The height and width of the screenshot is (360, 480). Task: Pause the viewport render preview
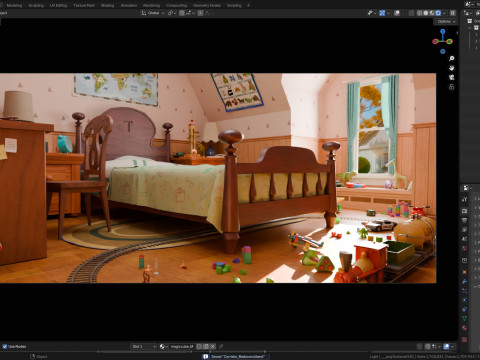(453, 13)
